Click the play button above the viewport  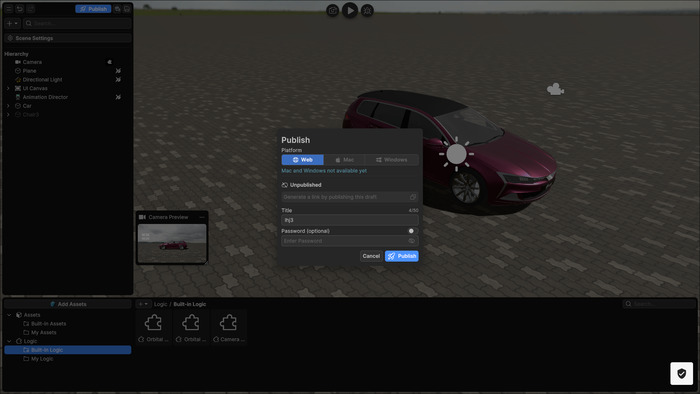pyautogui.click(x=350, y=10)
